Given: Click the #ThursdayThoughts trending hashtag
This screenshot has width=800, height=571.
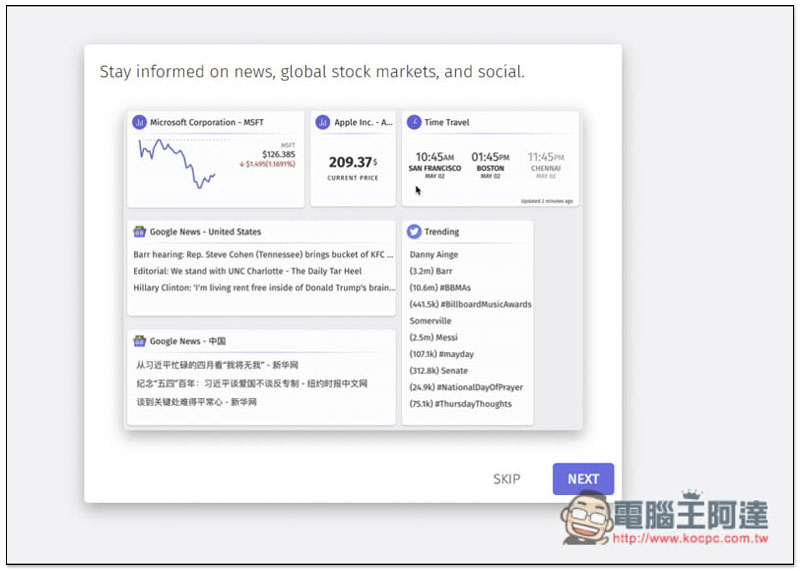Looking at the screenshot, I should [x=460, y=404].
